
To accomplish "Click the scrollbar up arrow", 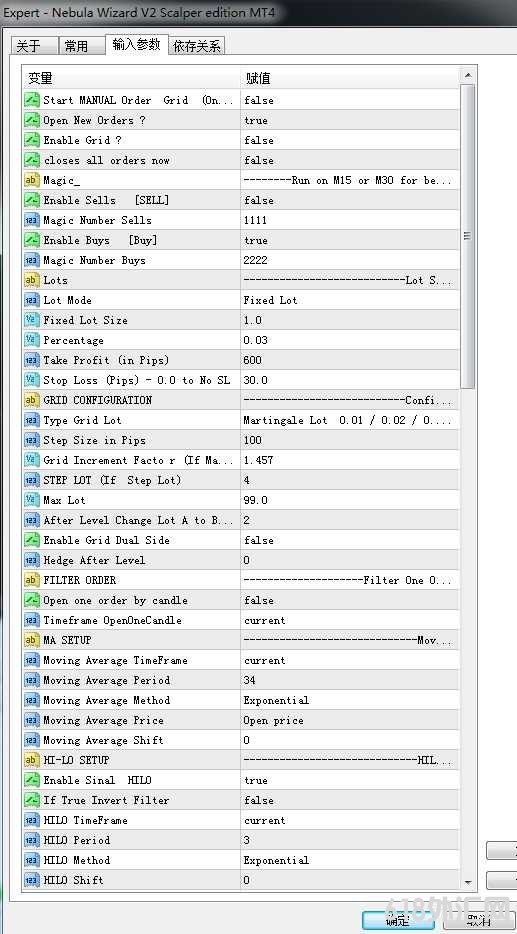I will 468,75.
